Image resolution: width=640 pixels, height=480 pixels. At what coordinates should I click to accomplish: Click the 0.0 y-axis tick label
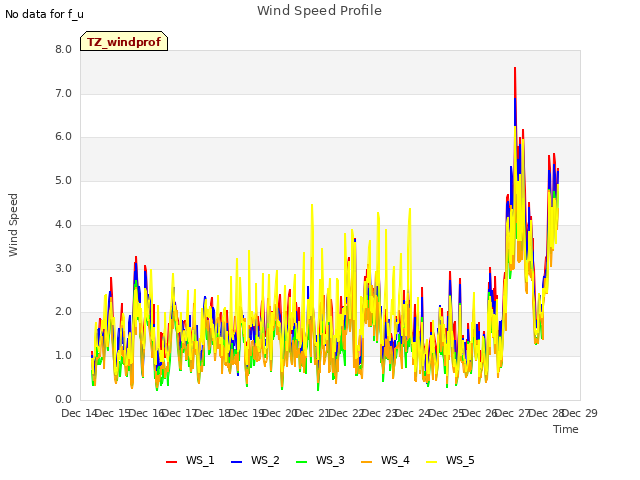click(63, 400)
